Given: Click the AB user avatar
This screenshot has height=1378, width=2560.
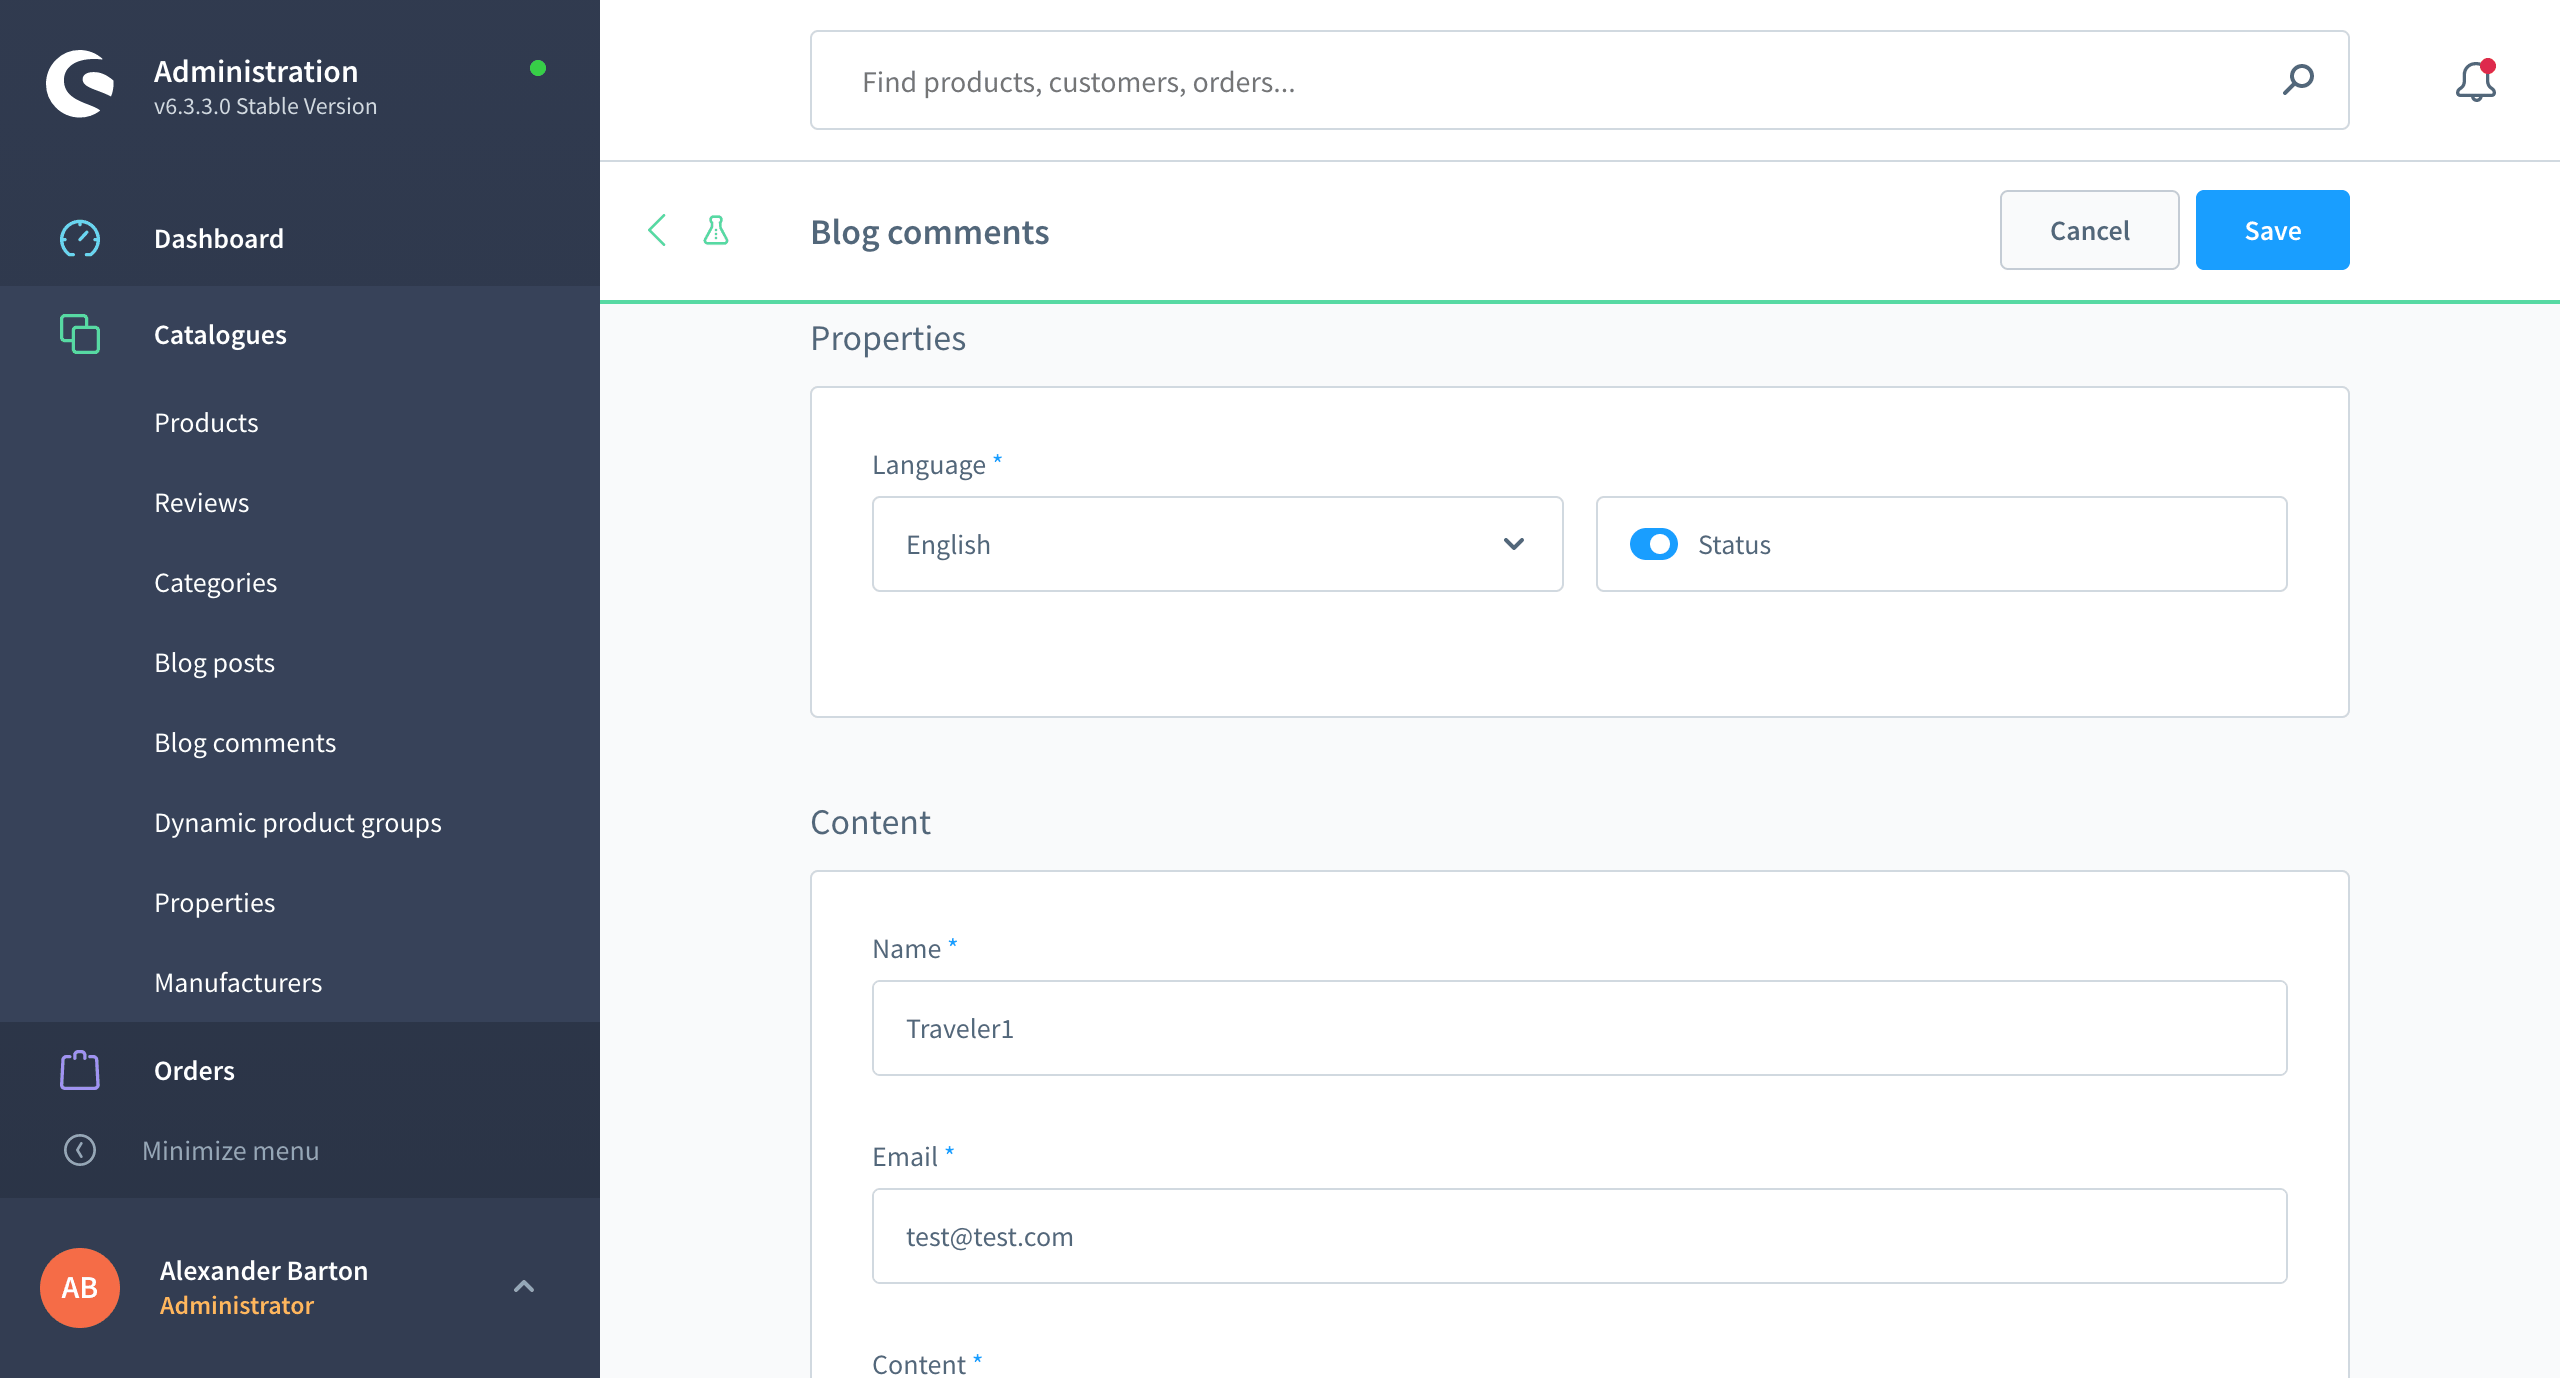Looking at the screenshot, I should pos(80,1287).
